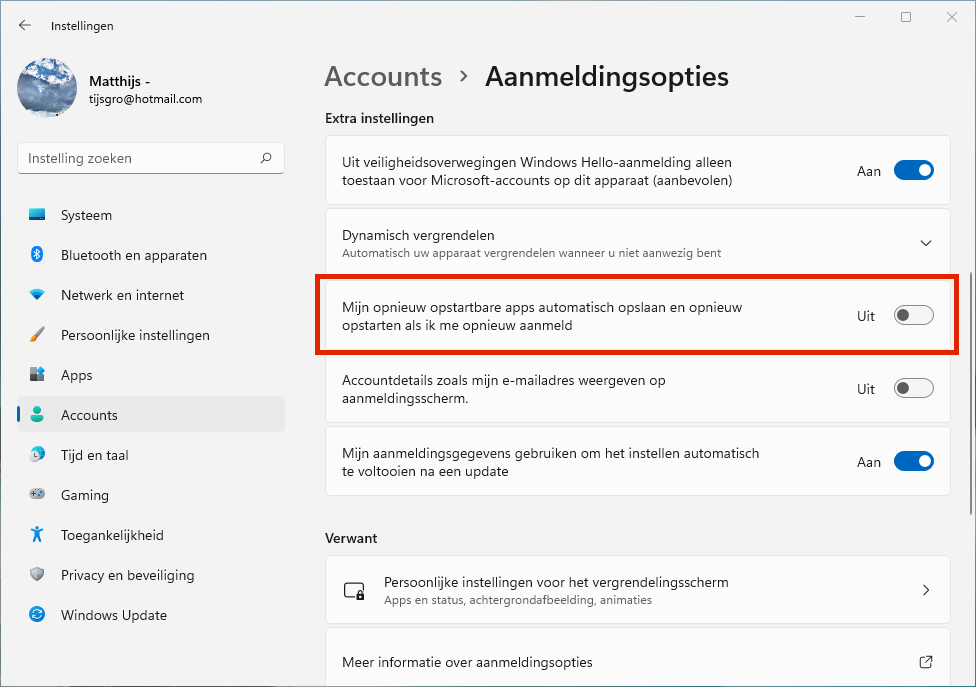Open Meer informatie over aanmeldingsopties external link
The height and width of the screenshot is (687, 976).
pos(925,662)
